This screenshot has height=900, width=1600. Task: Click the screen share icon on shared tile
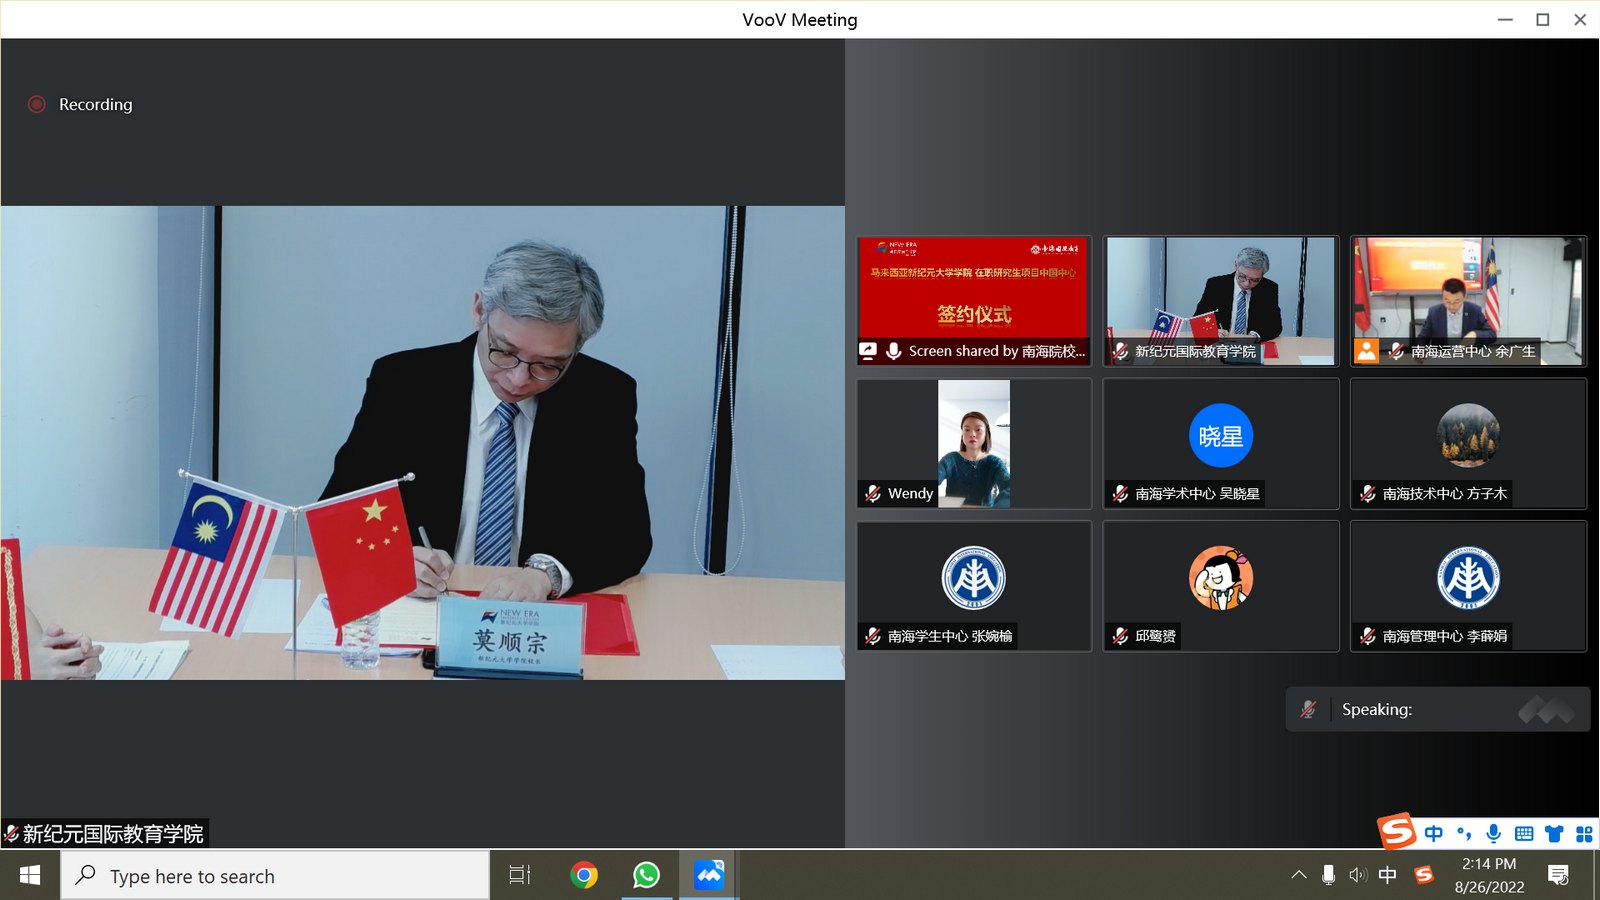tap(868, 351)
